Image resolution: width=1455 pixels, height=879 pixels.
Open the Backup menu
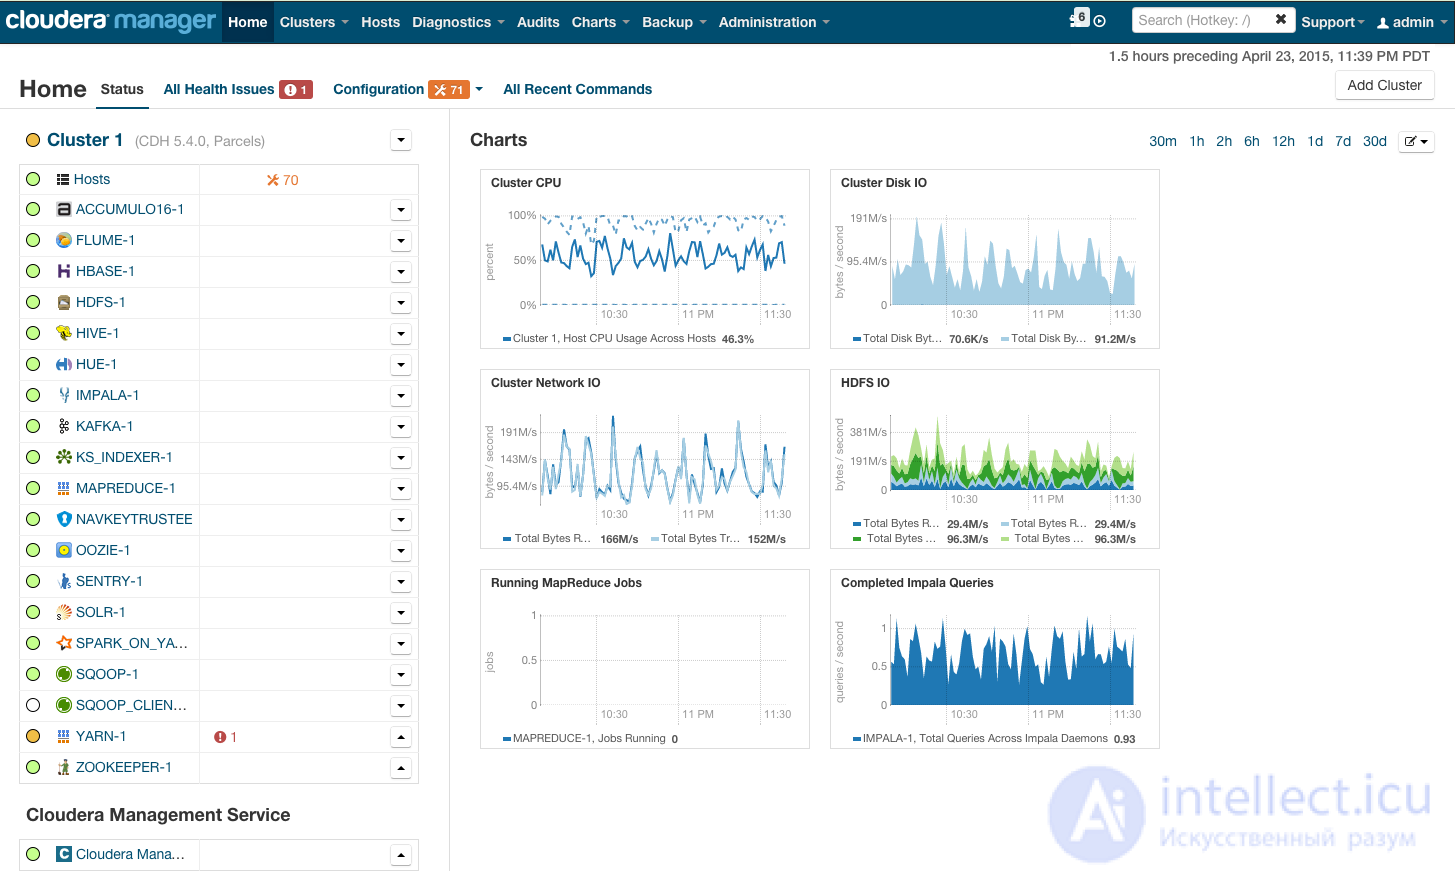click(674, 22)
